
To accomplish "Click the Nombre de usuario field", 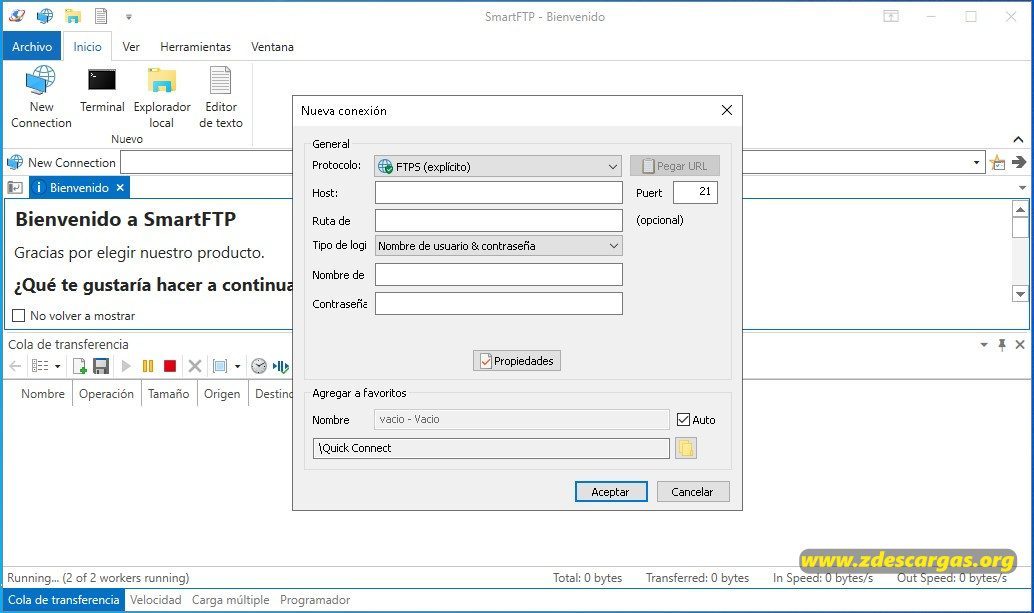I will [499, 275].
